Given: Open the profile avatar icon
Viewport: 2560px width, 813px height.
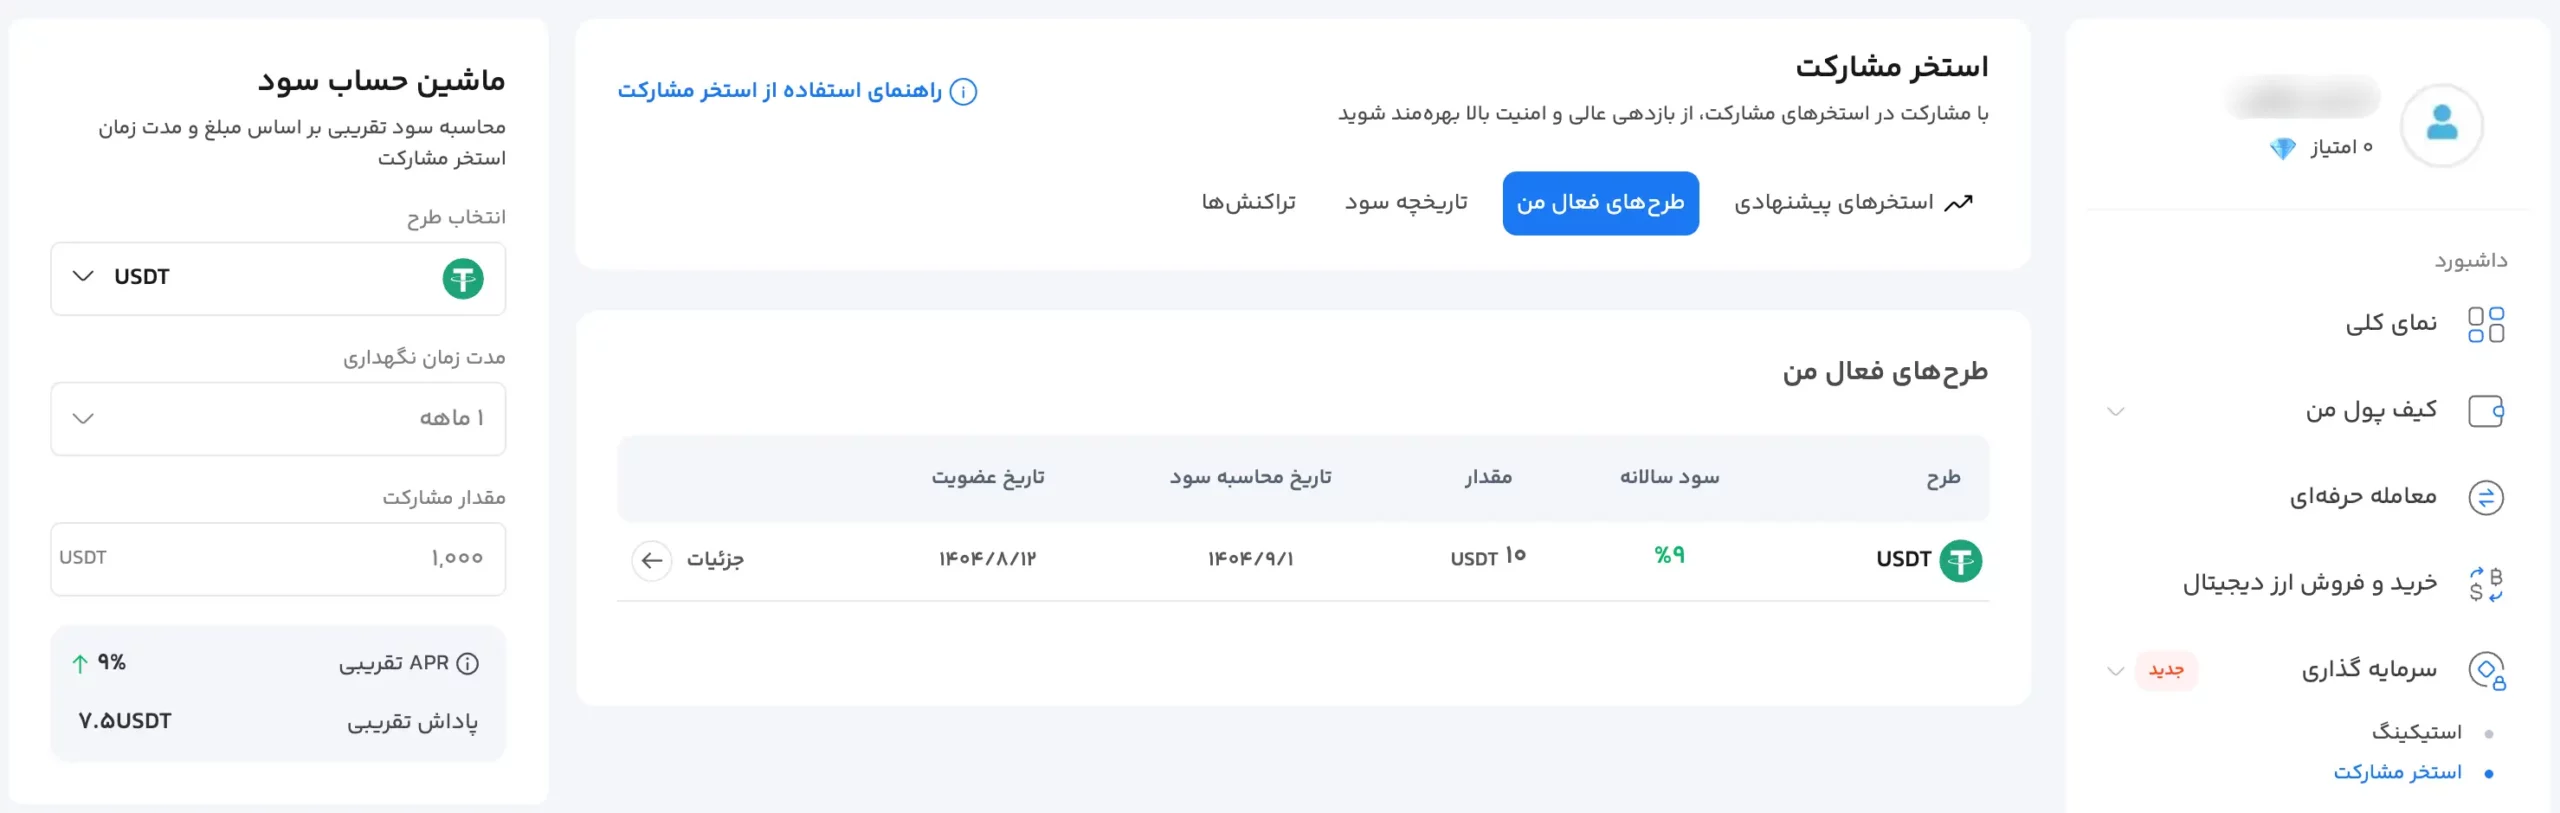Looking at the screenshot, I should click(2443, 123).
